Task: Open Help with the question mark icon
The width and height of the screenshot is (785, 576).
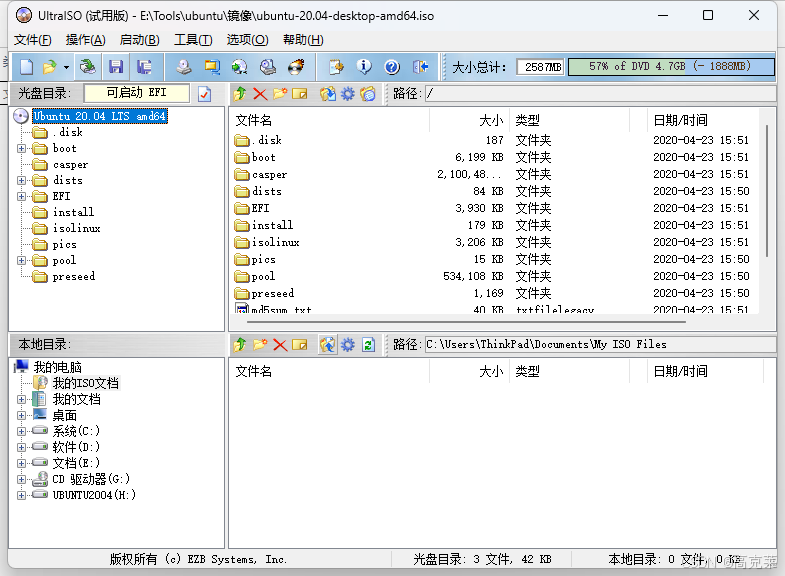Action: click(392, 67)
